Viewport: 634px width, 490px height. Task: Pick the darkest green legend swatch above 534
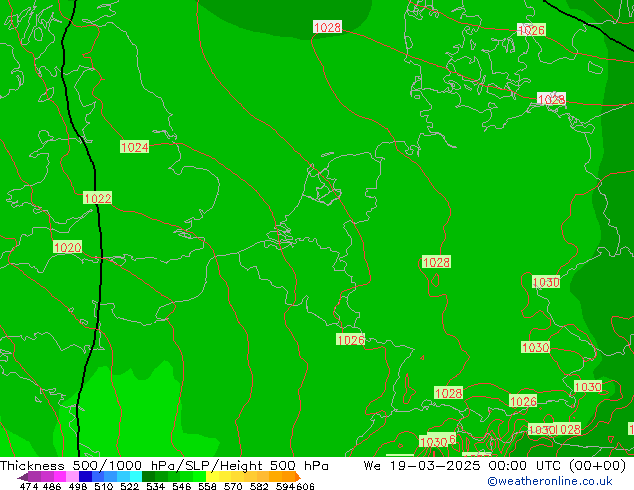(148, 476)
